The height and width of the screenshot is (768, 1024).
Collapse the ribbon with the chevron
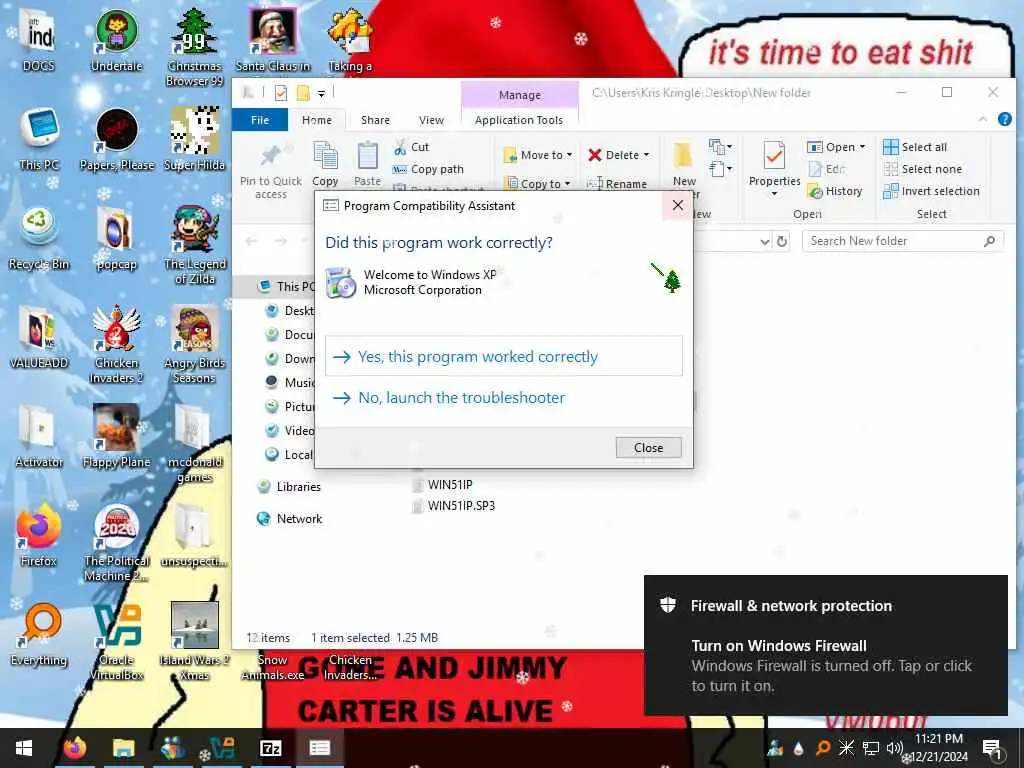(982, 119)
